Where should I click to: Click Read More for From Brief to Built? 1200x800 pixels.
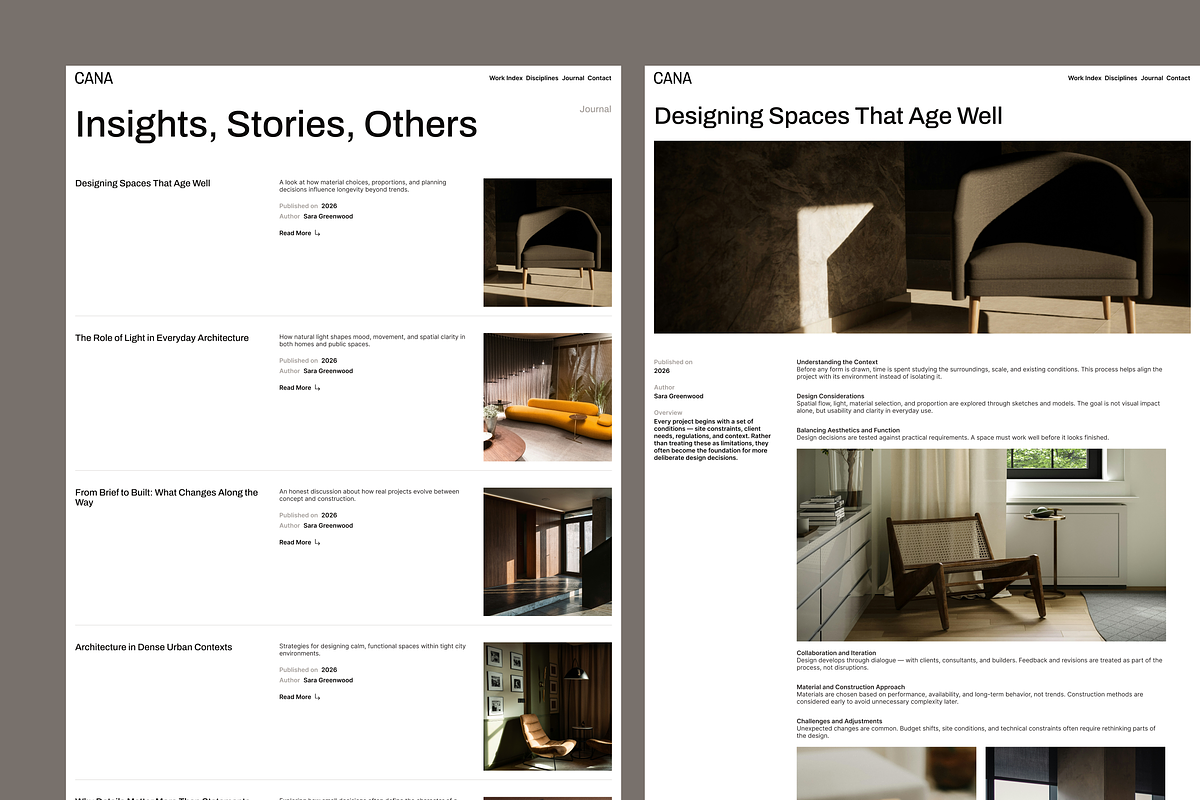[x=295, y=542]
